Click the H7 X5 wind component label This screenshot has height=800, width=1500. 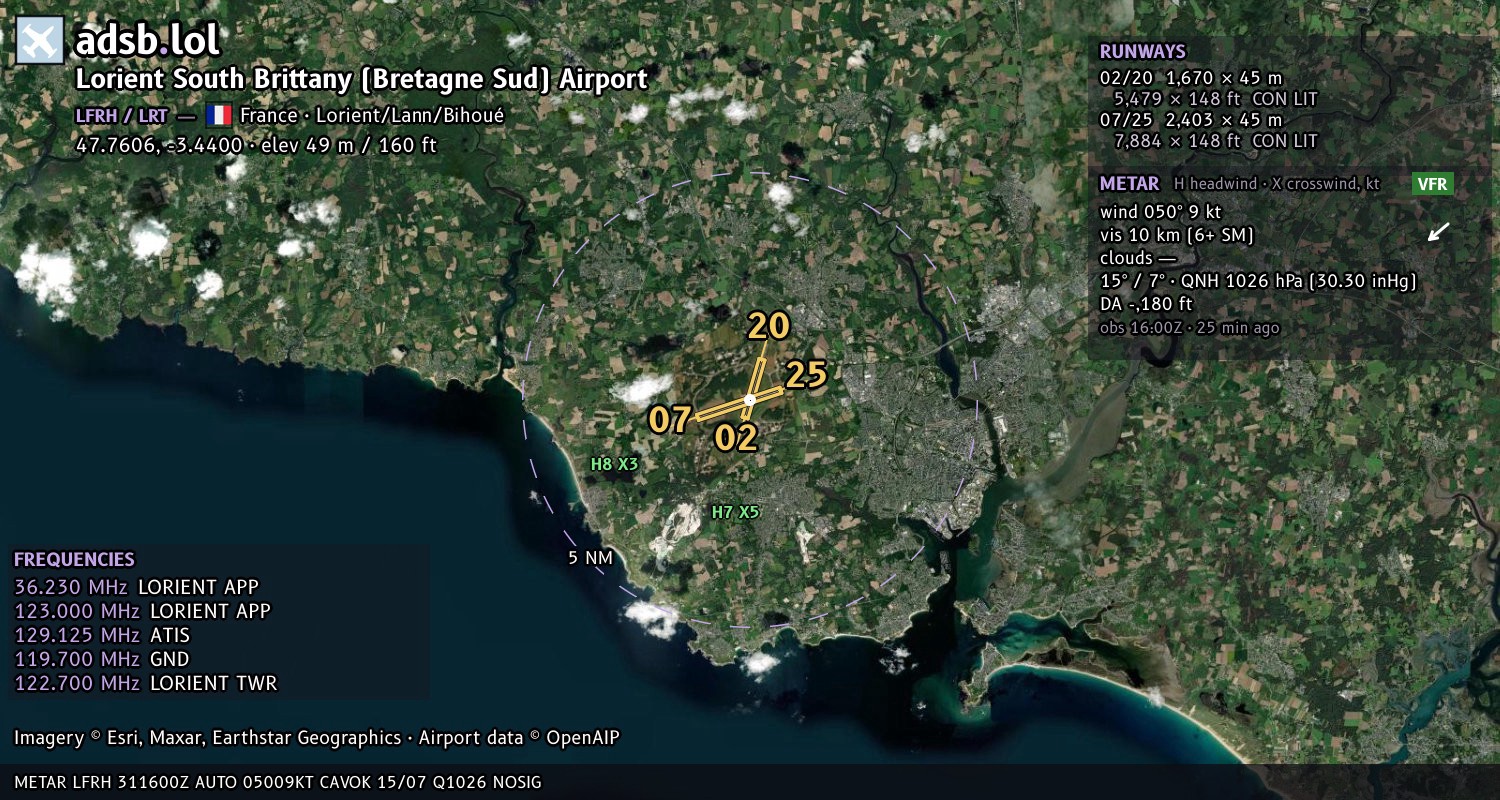pyautogui.click(x=735, y=512)
